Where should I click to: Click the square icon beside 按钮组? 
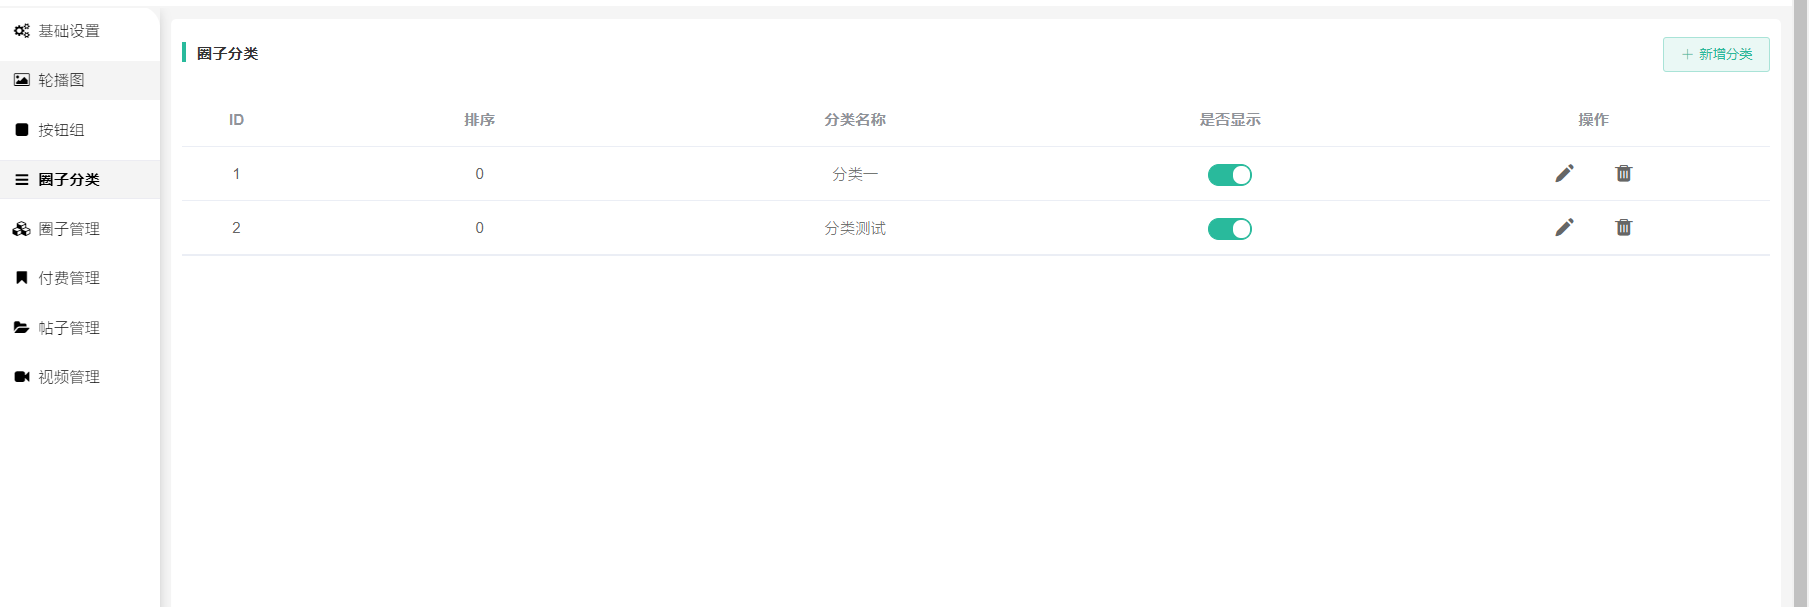(21, 130)
